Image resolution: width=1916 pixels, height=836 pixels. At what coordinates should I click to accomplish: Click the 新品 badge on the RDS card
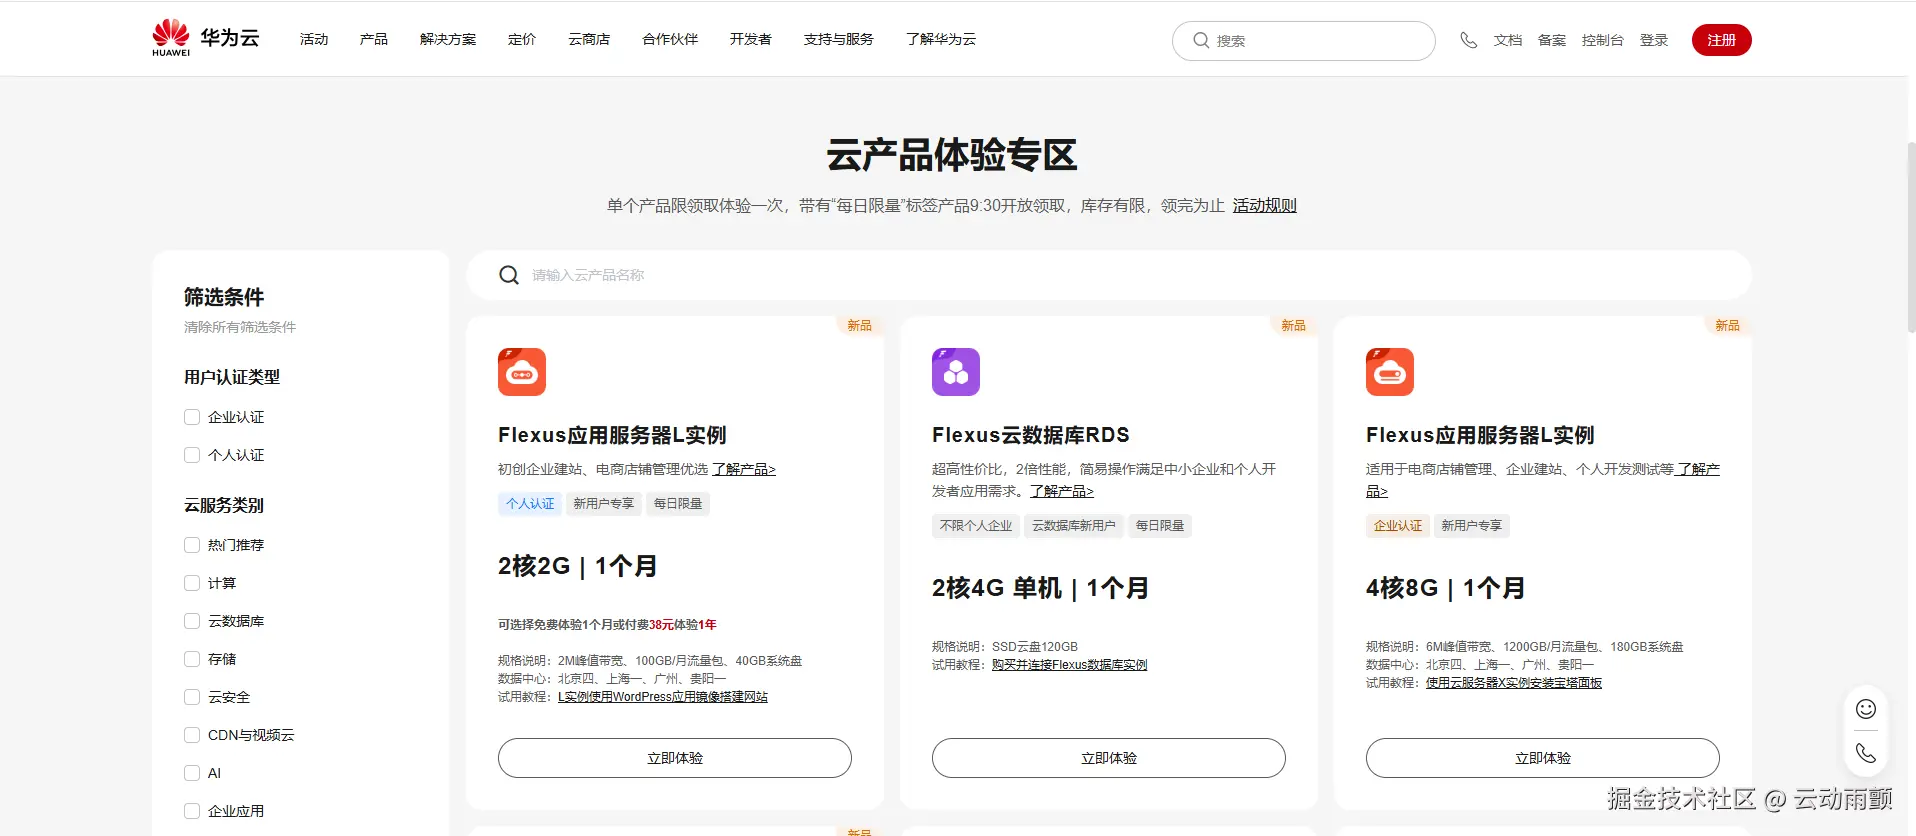(1293, 326)
